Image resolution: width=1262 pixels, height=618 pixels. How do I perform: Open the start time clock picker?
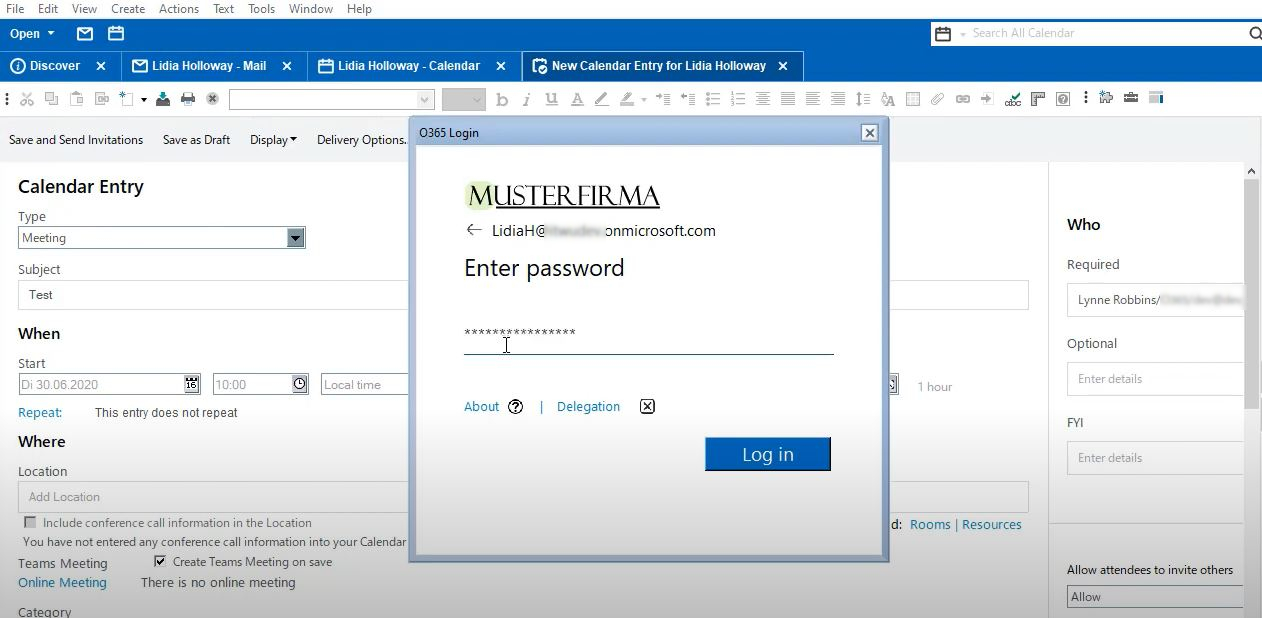click(x=299, y=384)
